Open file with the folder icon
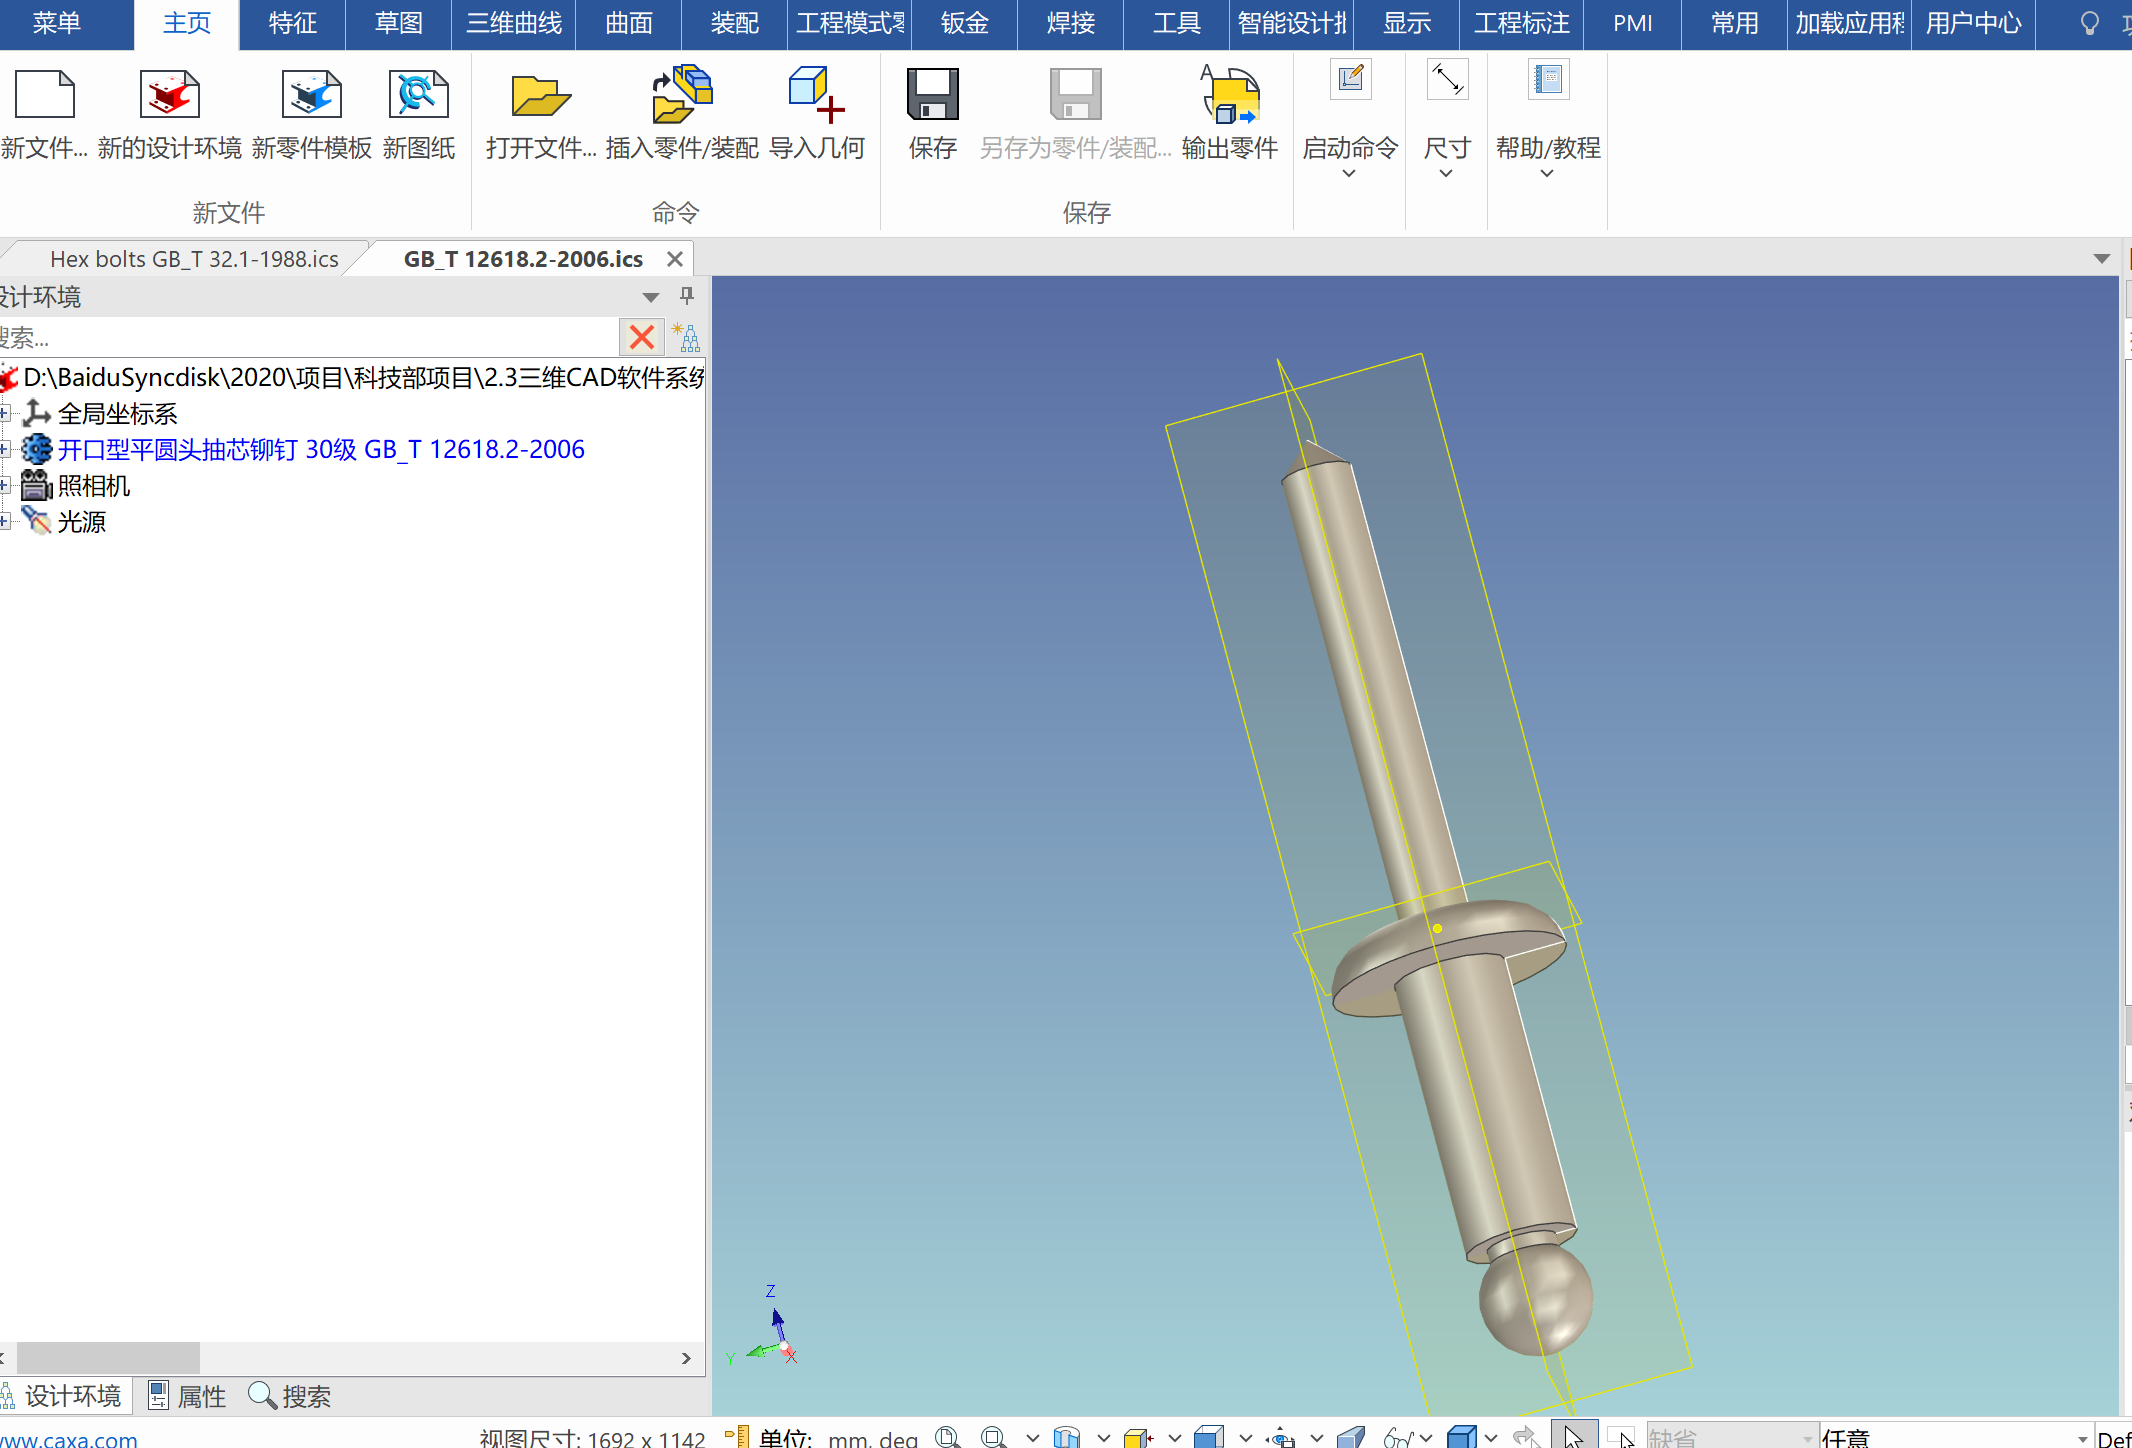Viewport: 2132px width, 1448px height. (540, 95)
